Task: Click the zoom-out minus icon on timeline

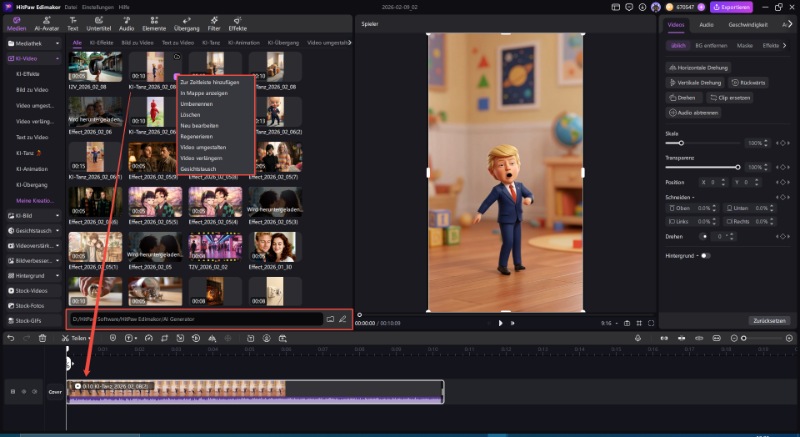Action: pos(734,338)
